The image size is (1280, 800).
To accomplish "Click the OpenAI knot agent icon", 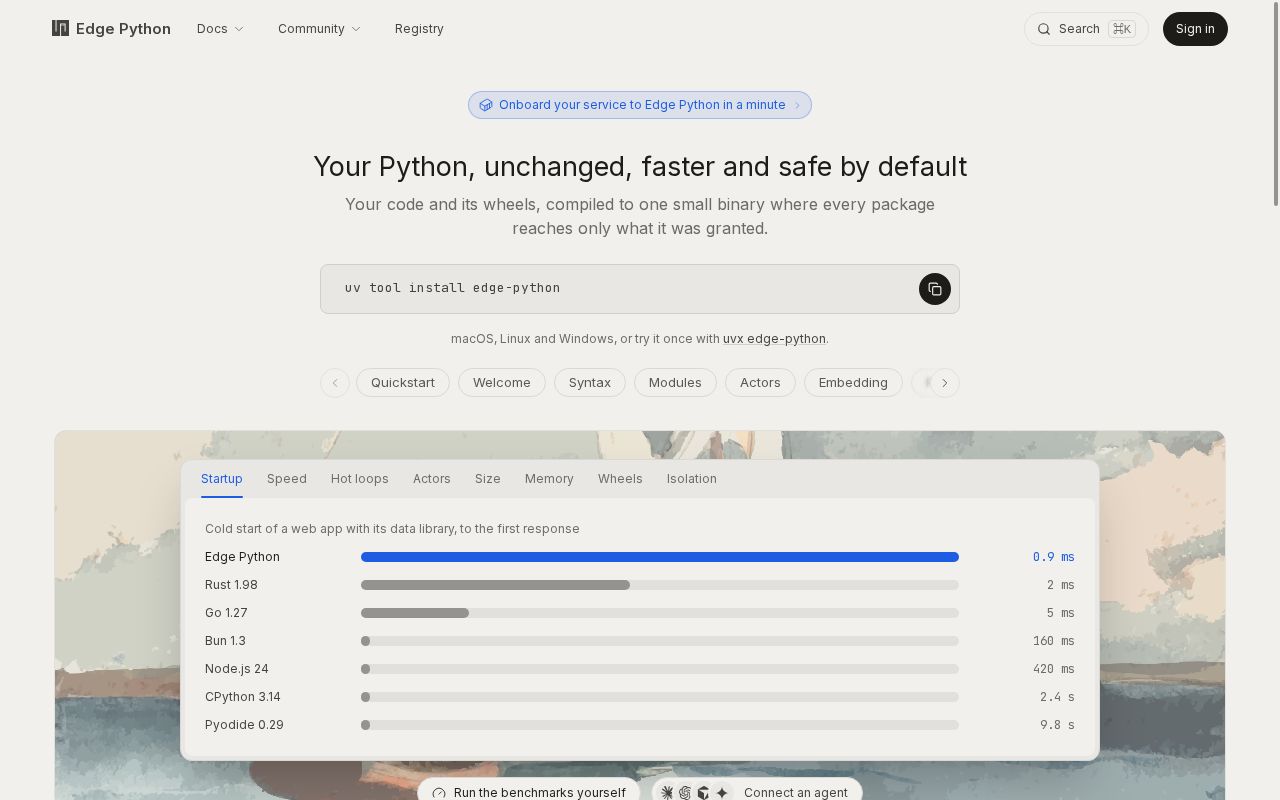I will coord(685,793).
